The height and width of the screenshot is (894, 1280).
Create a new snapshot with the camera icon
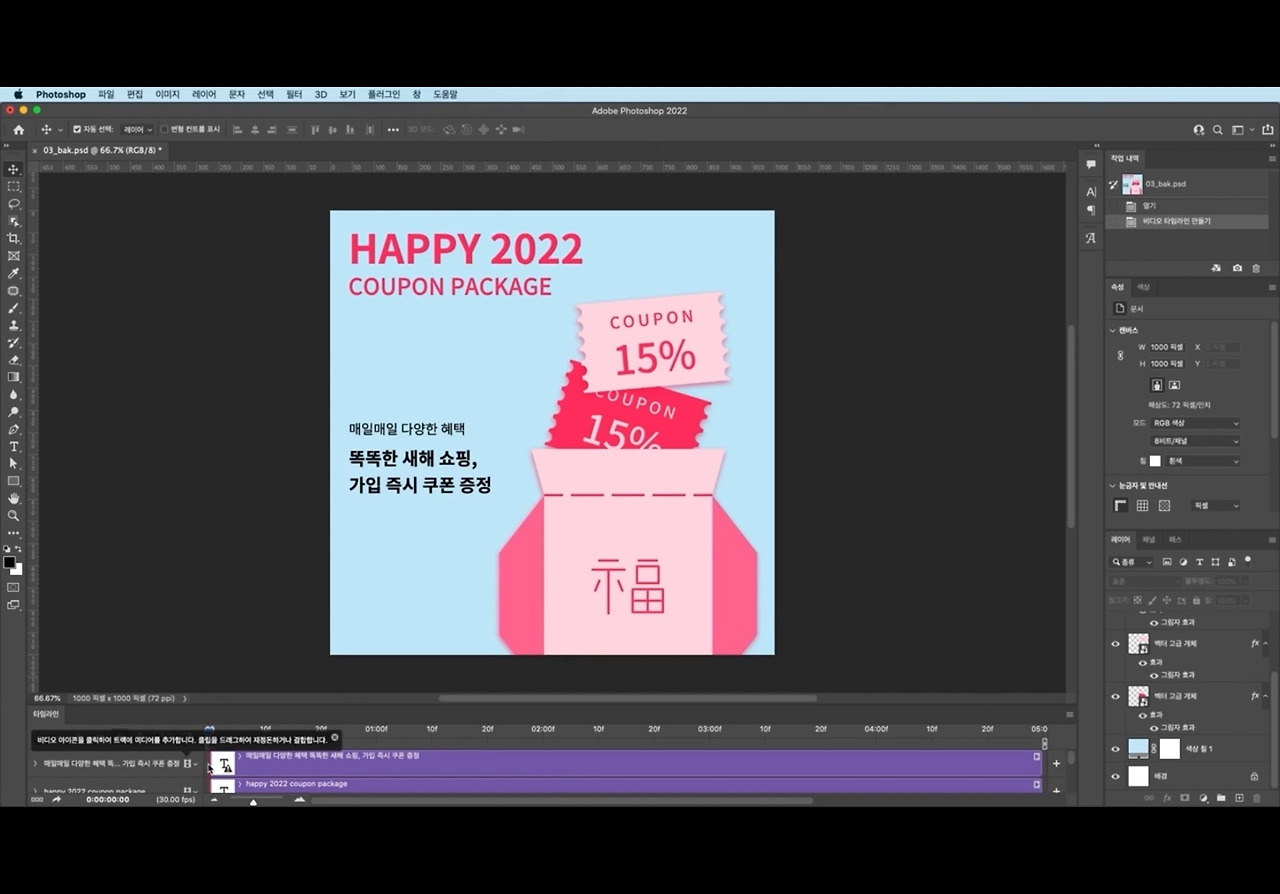coord(1237,267)
